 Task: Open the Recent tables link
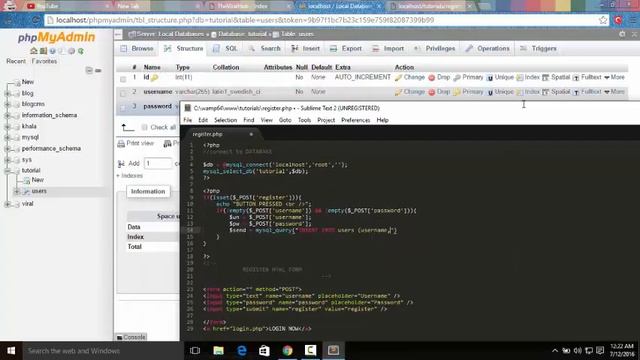(16, 61)
